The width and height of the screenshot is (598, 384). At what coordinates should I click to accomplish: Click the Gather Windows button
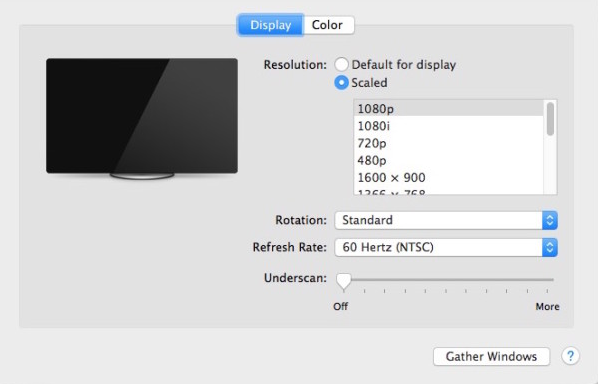point(491,357)
